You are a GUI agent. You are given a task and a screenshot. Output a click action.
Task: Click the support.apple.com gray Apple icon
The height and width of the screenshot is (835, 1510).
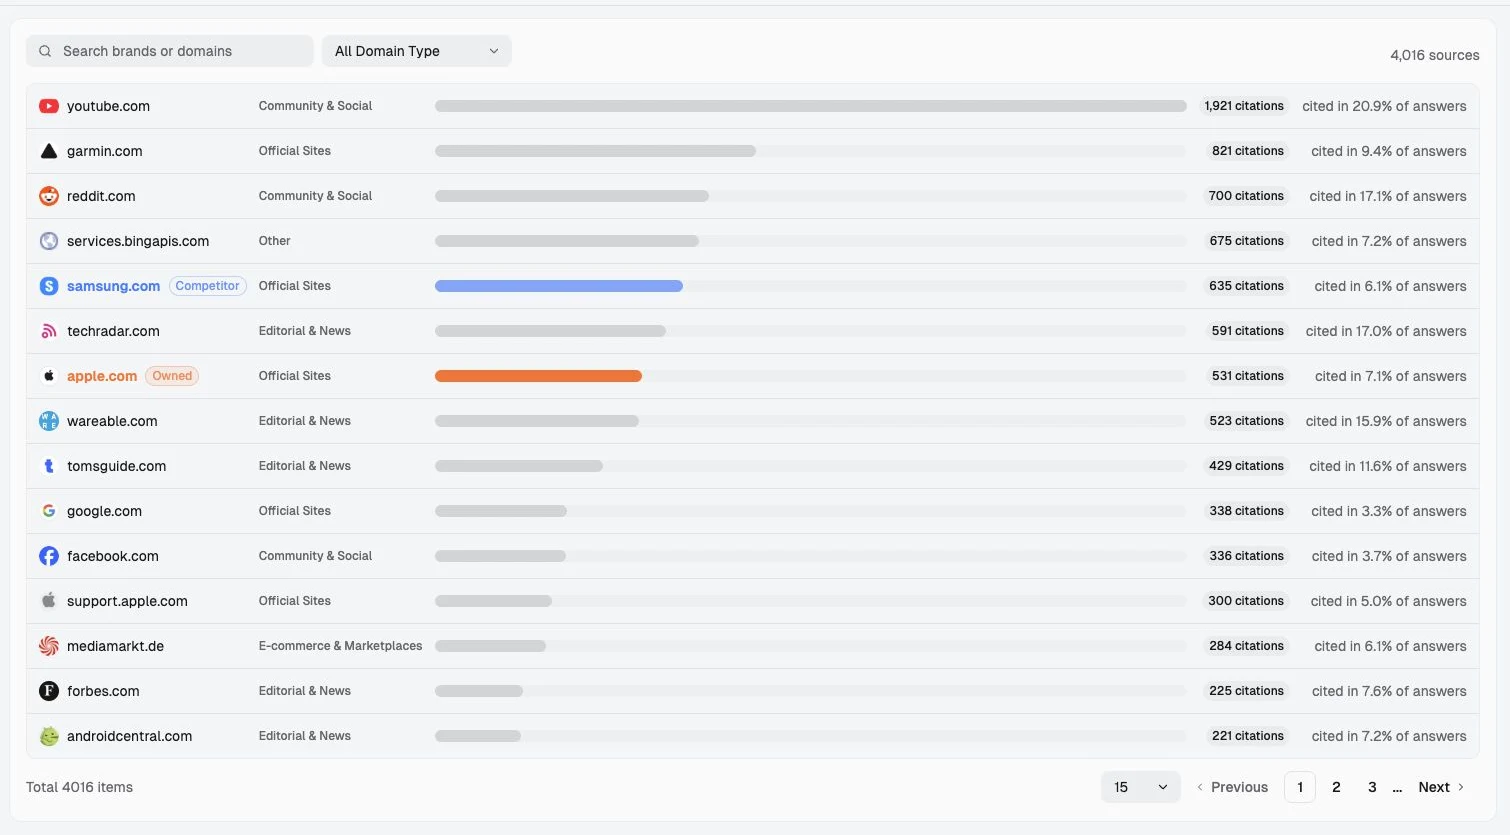(48, 601)
